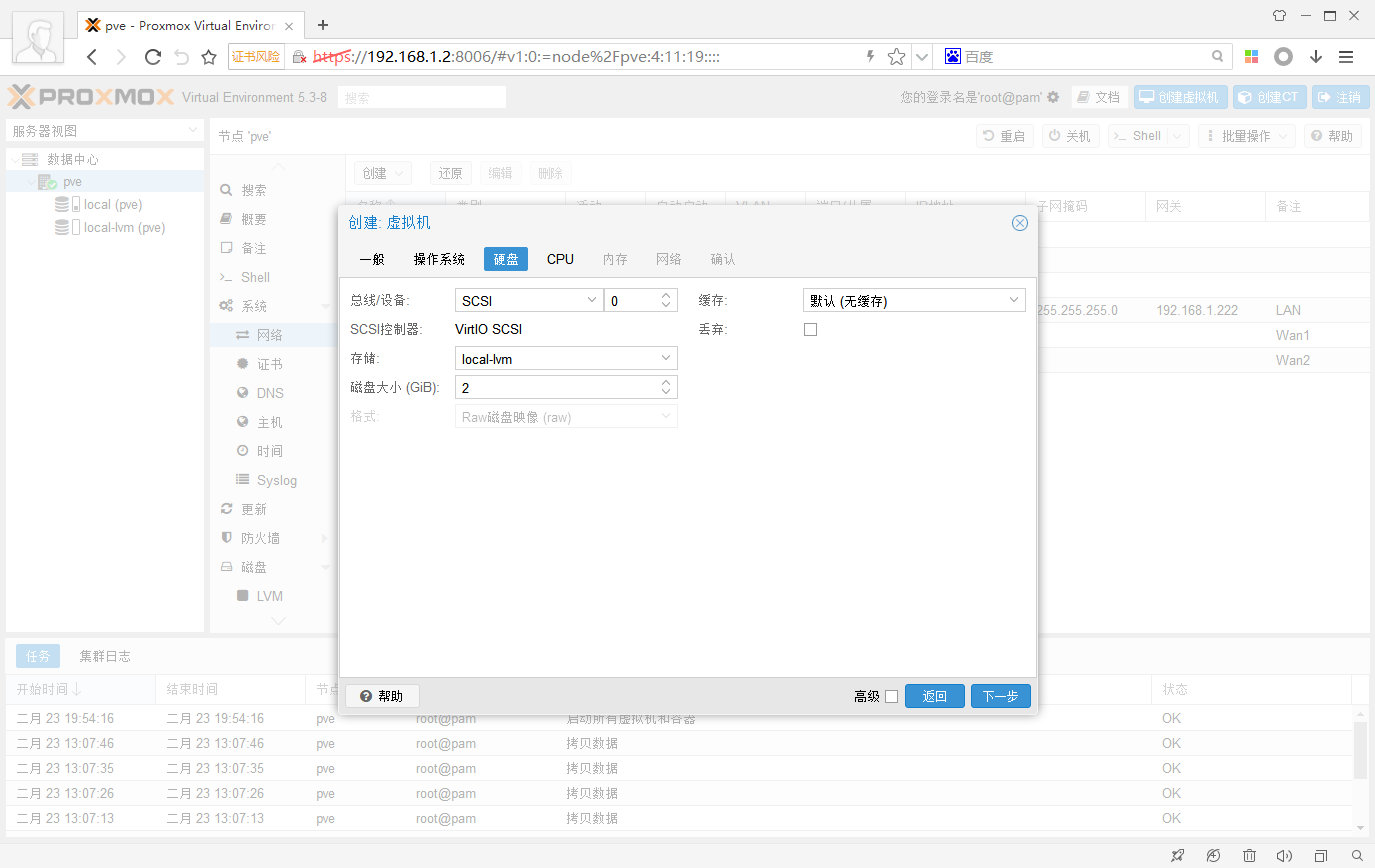Viewport: 1375px width, 868px height.
Task: Click the 下一步 next button
Action: pos(1000,696)
